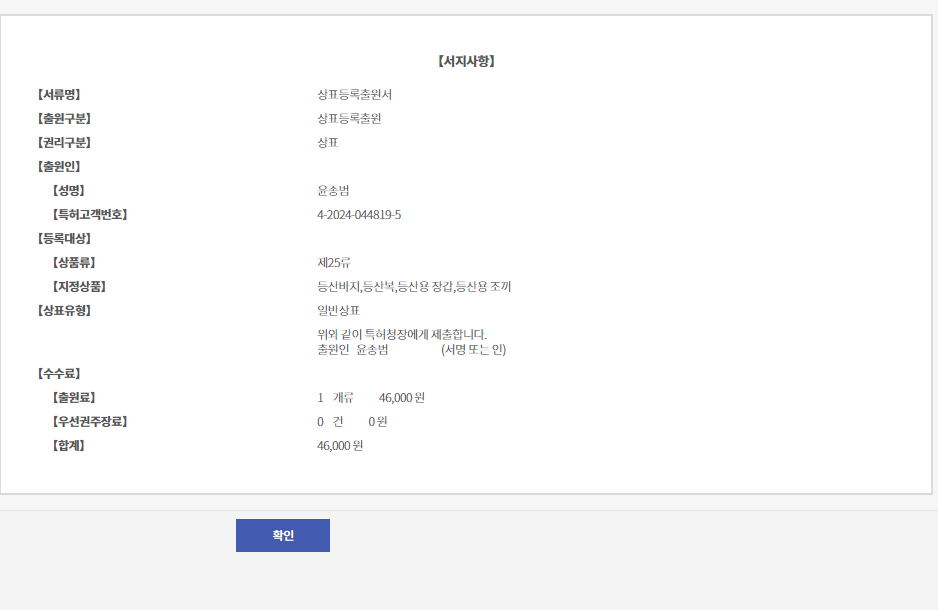The width and height of the screenshot is (938, 610).
Task: Click the 확인 confirm button
Action: [282, 535]
